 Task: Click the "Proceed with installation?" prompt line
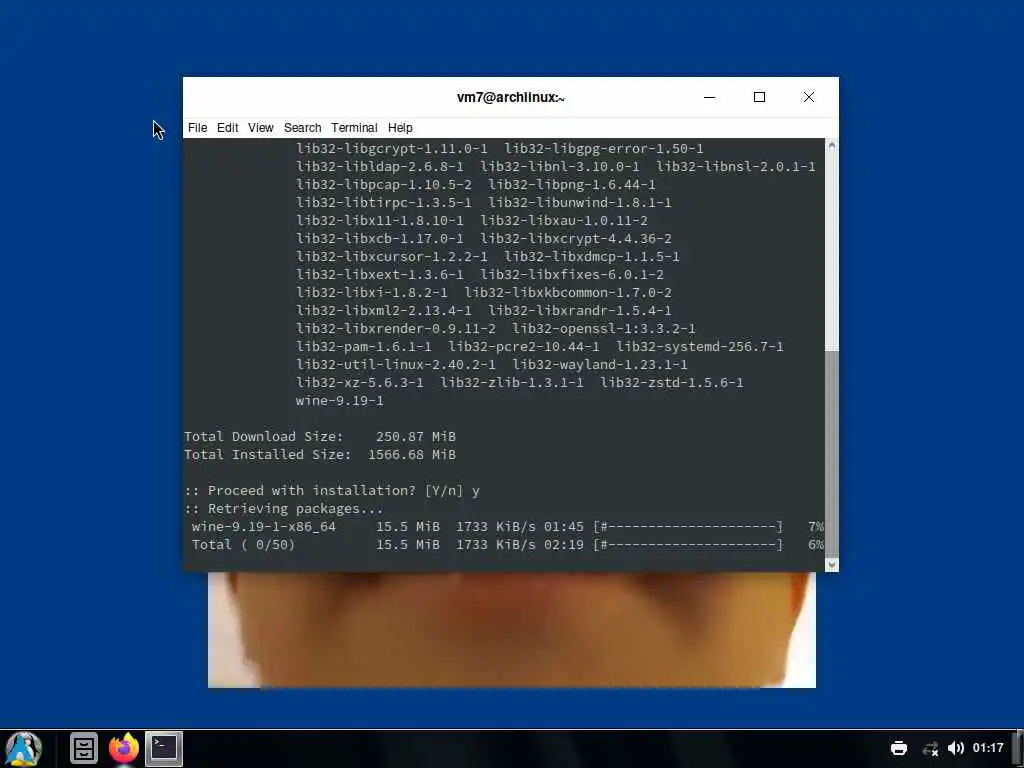tap(332, 490)
